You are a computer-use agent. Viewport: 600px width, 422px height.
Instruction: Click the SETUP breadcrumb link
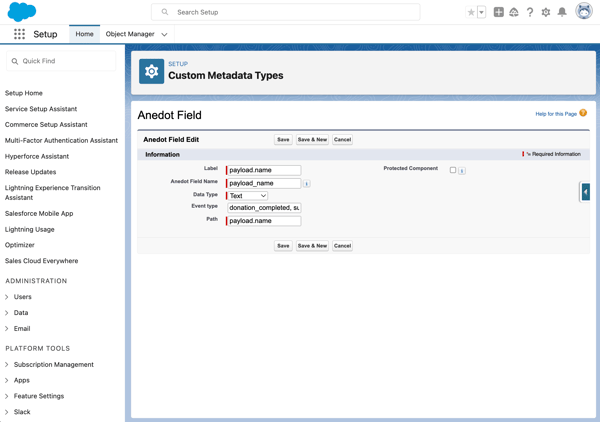(178, 64)
